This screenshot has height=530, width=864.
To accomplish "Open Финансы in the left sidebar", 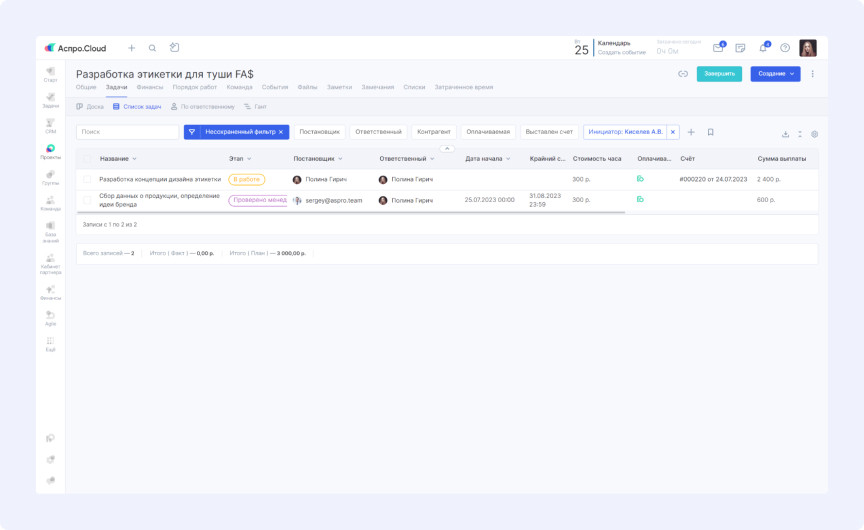I will coord(50,292).
